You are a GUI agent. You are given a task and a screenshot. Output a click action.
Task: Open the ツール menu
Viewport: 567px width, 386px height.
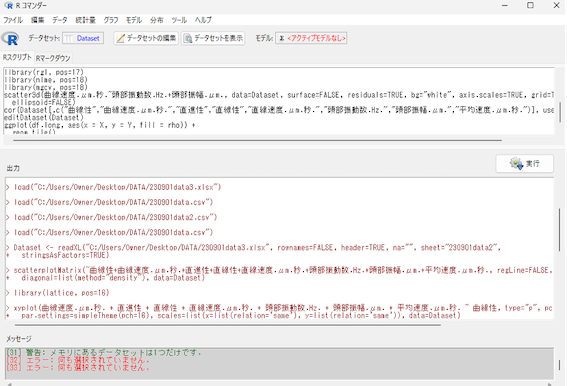(x=179, y=20)
